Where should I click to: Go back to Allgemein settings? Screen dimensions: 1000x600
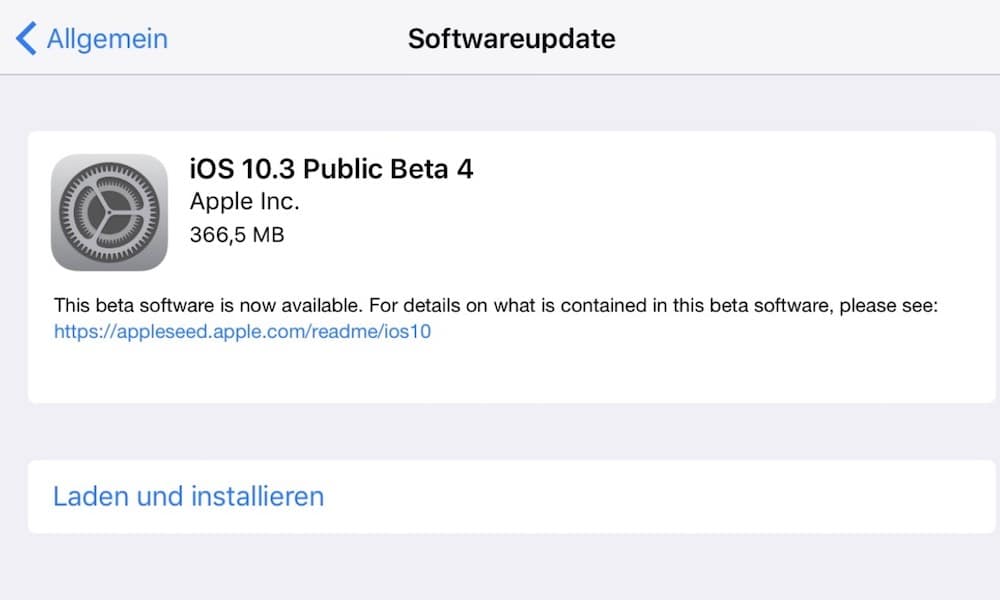[92, 38]
